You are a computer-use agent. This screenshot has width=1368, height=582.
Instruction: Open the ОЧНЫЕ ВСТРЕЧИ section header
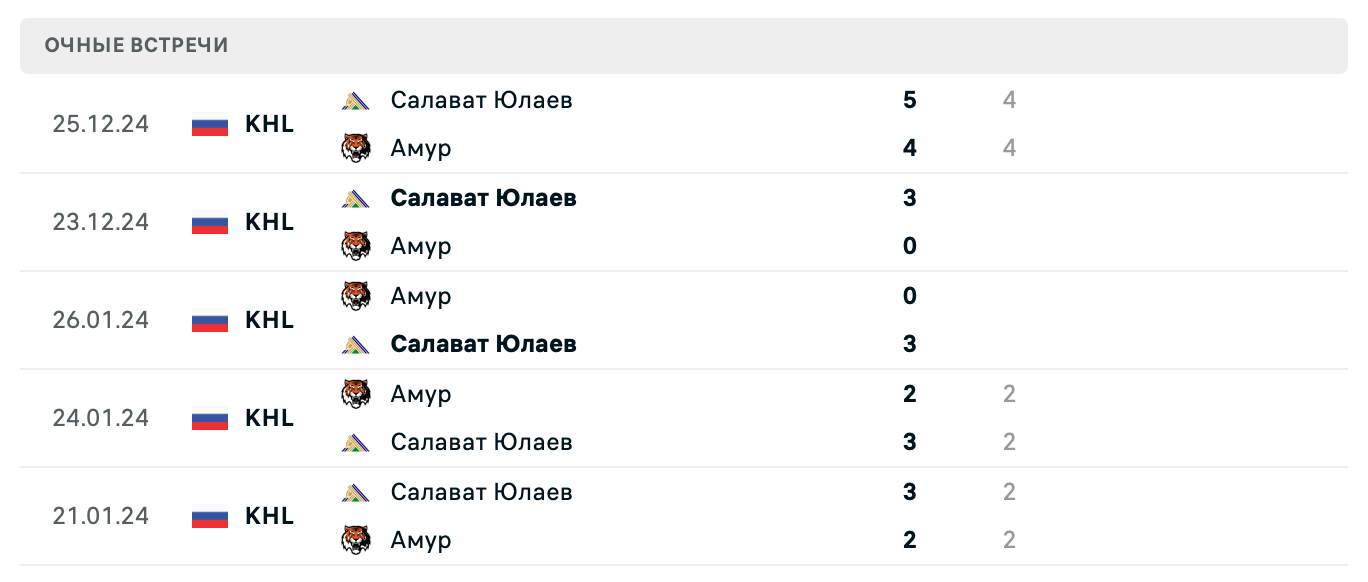135,44
